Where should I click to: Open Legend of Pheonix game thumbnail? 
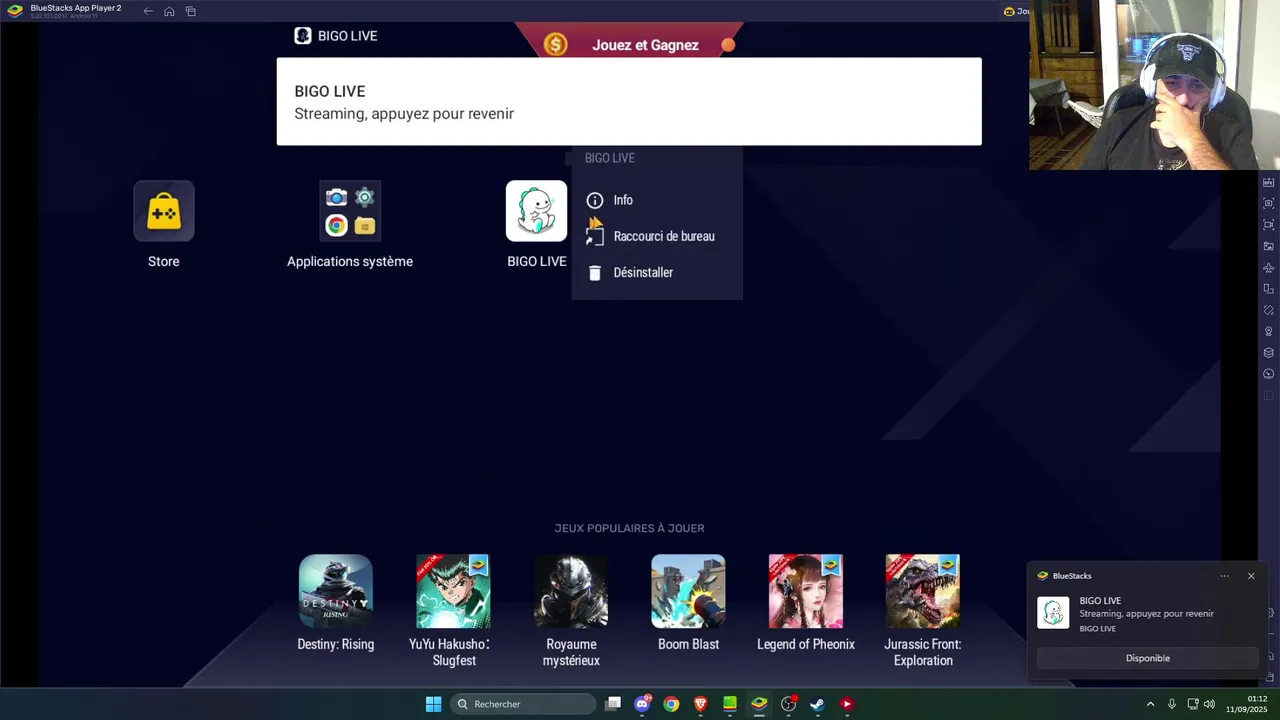point(806,591)
